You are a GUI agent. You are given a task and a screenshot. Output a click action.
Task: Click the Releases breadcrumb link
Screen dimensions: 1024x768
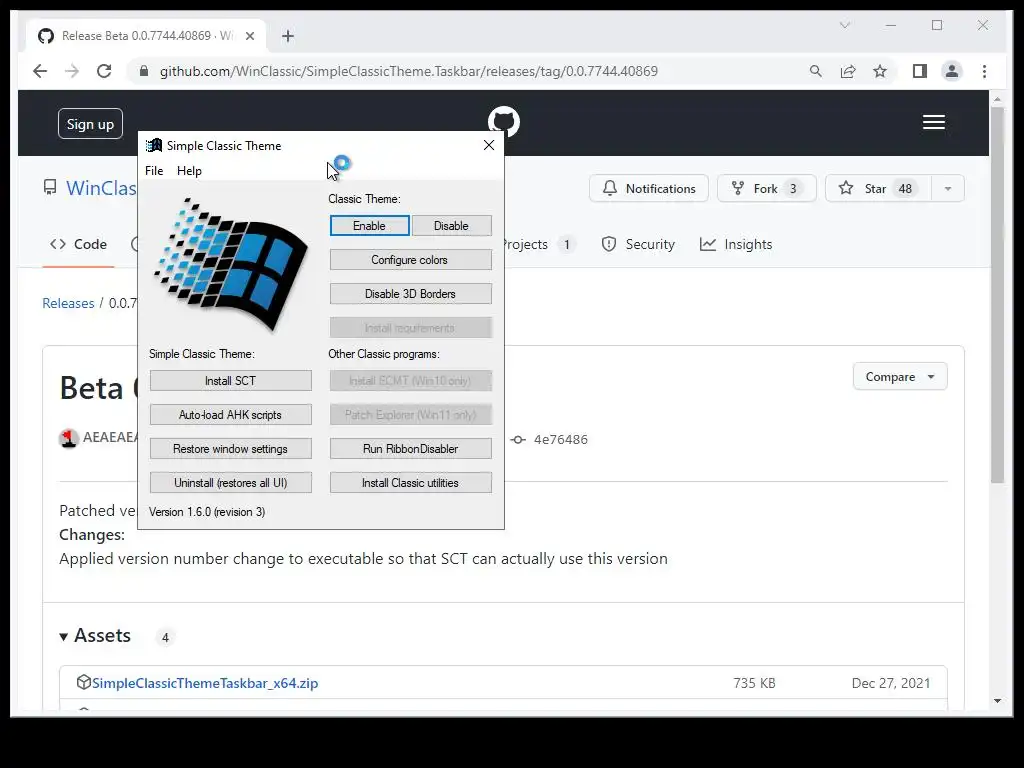68,303
